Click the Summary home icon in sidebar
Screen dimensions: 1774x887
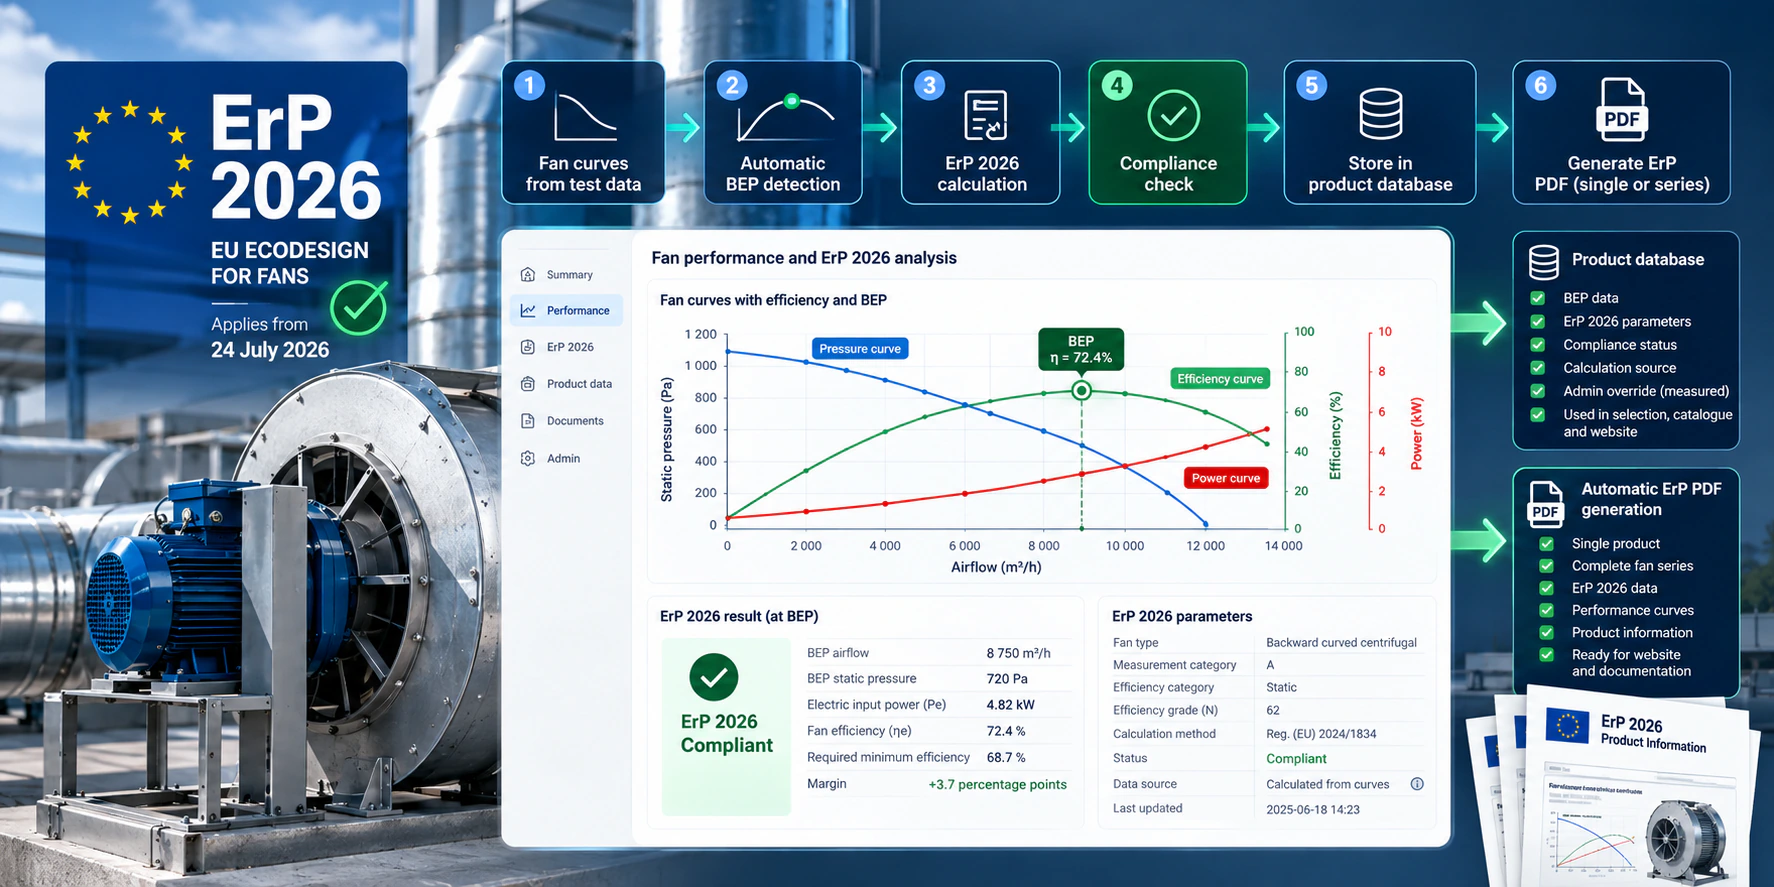click(528, 274)
